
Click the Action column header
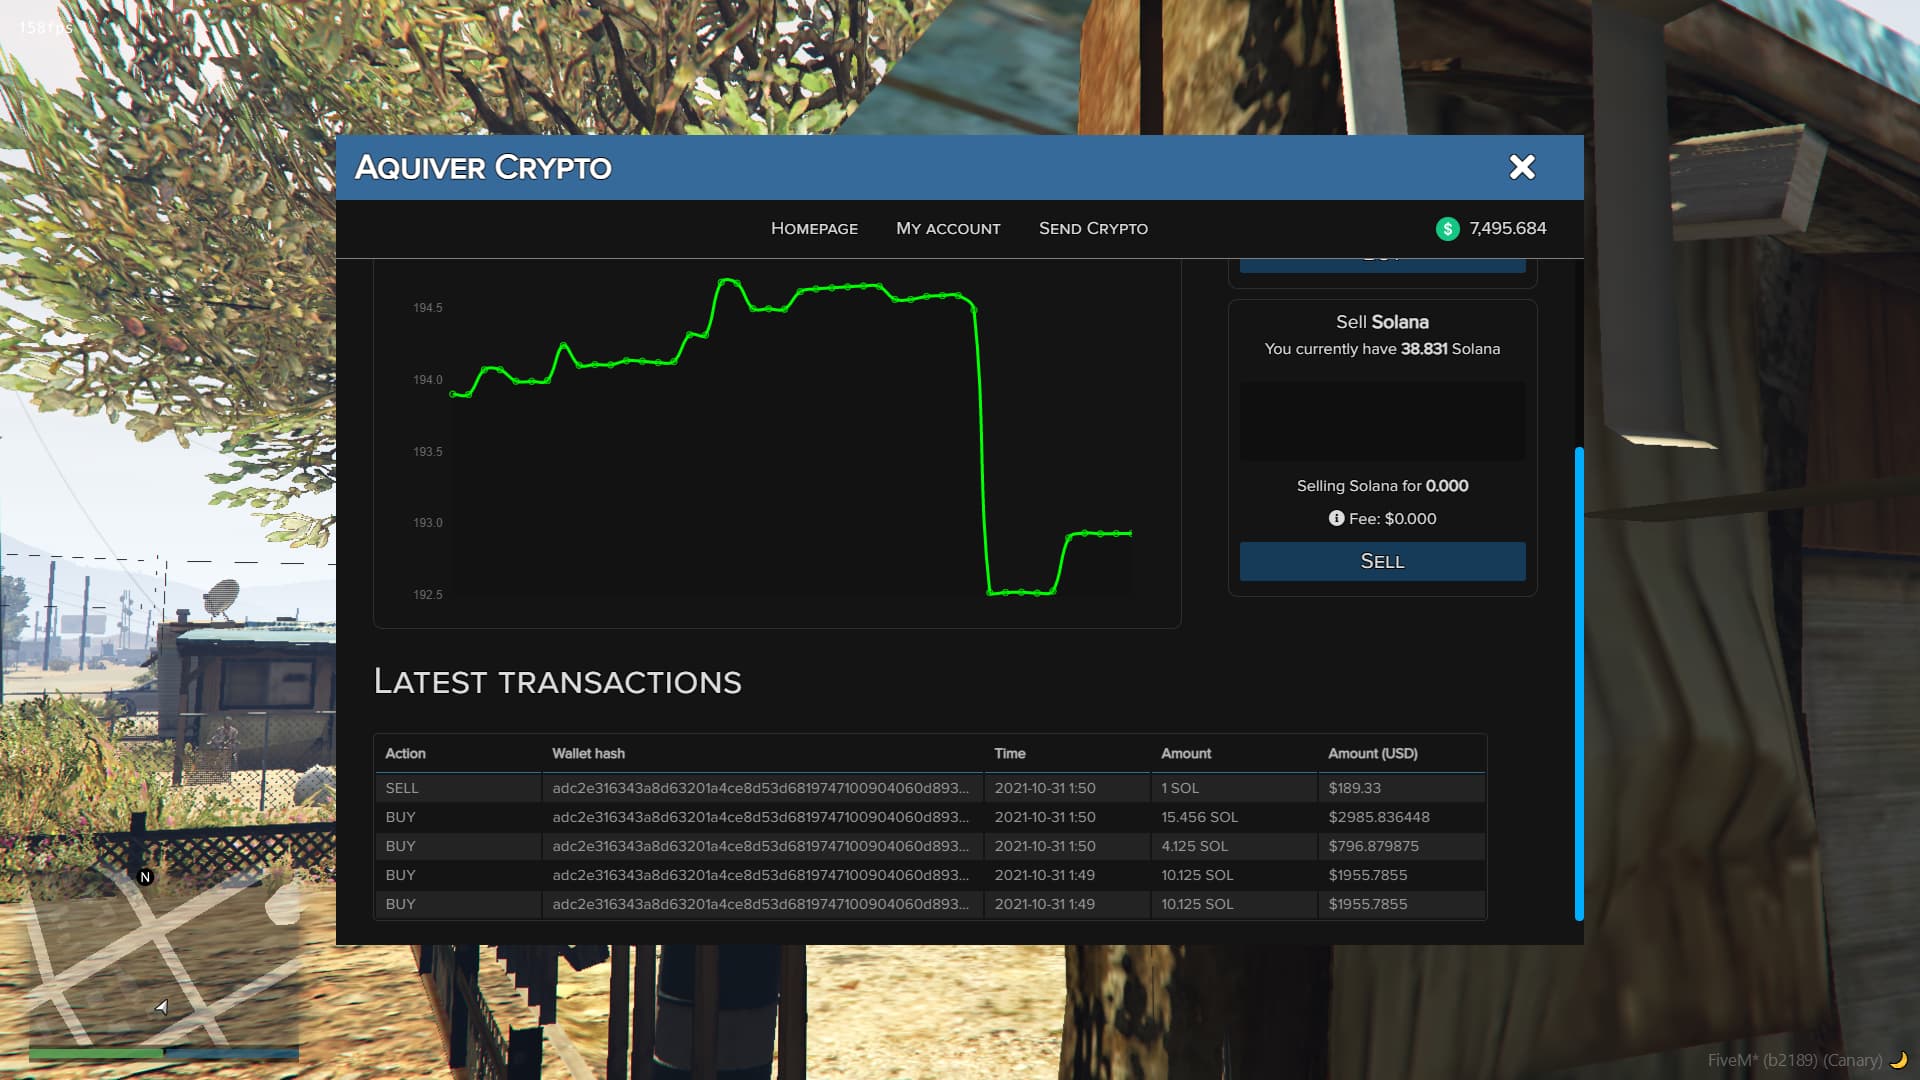pos(405,753)
